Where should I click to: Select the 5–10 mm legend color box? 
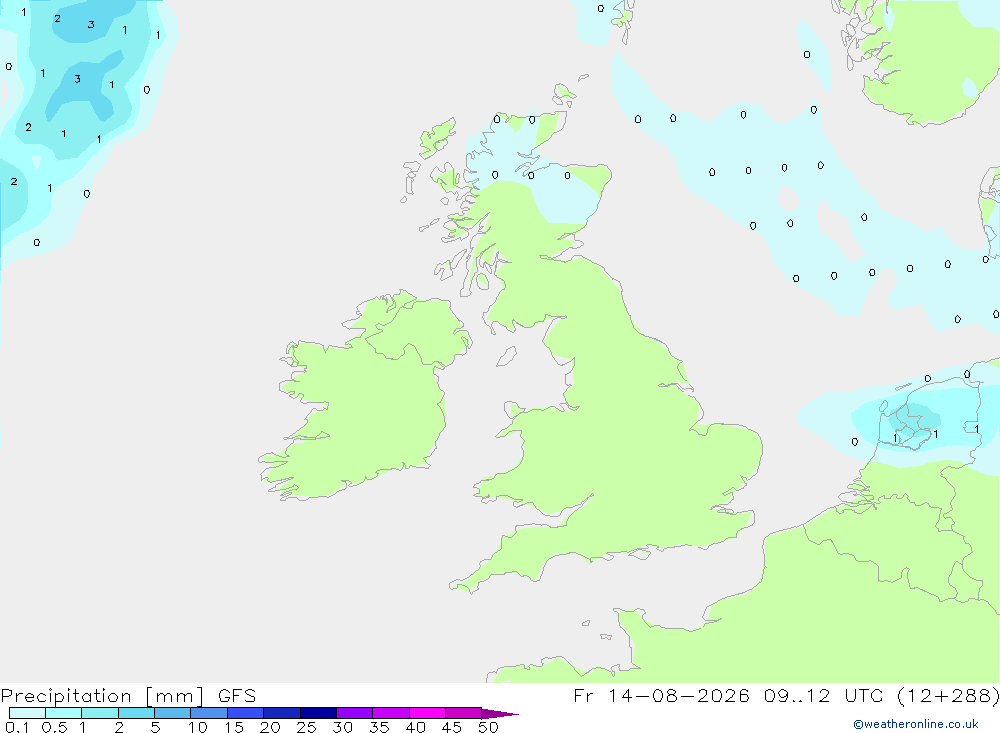coord(173,713)
